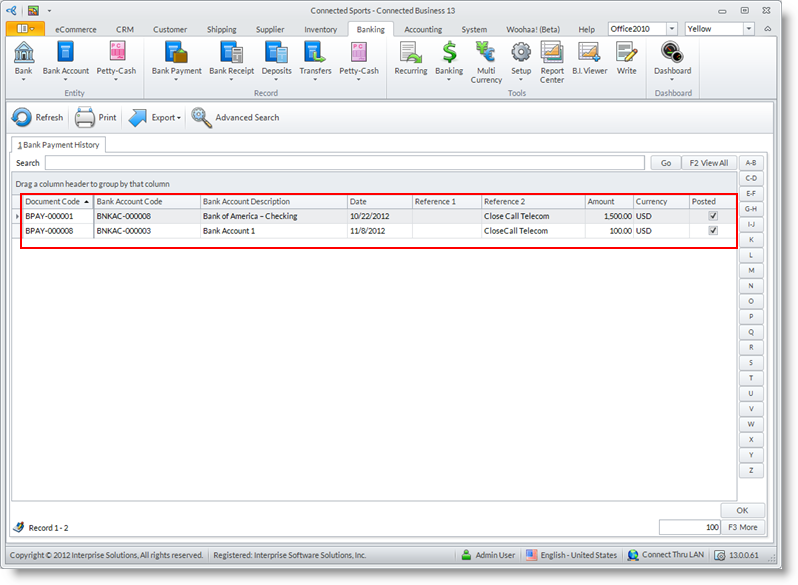Open the Deposits ribbon icon
The height and width of the screenshot is (585, 798).
tap(276, 55)
